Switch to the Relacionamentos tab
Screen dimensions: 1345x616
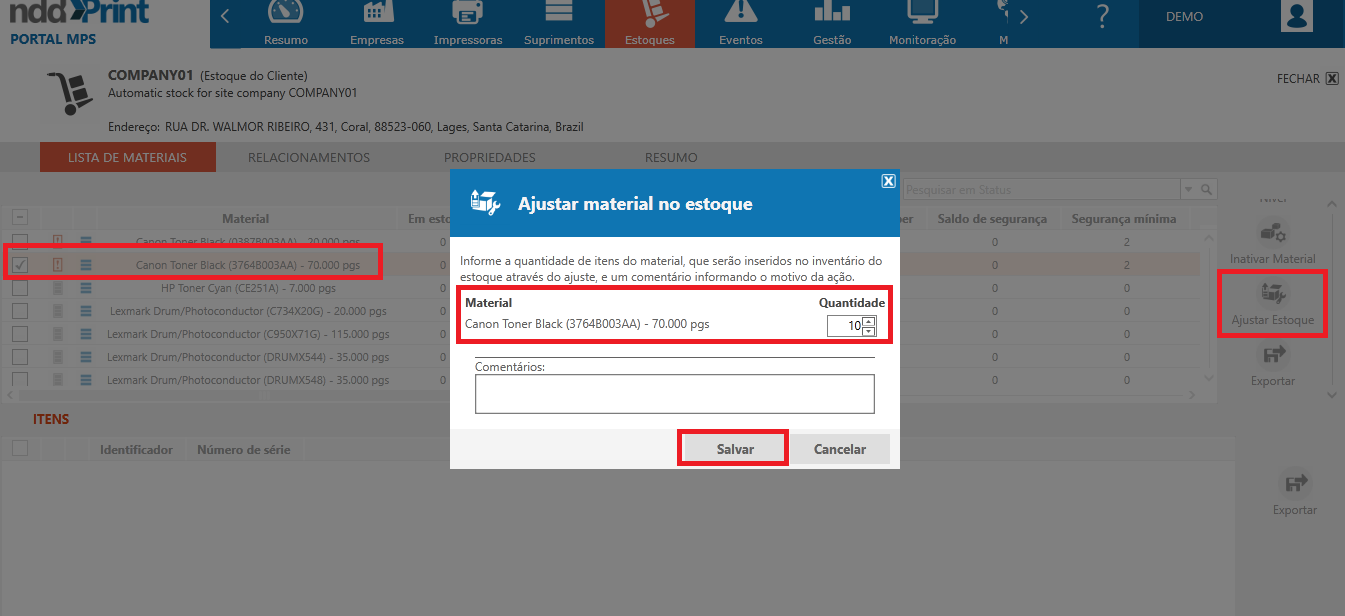click(x=309, y=158)
